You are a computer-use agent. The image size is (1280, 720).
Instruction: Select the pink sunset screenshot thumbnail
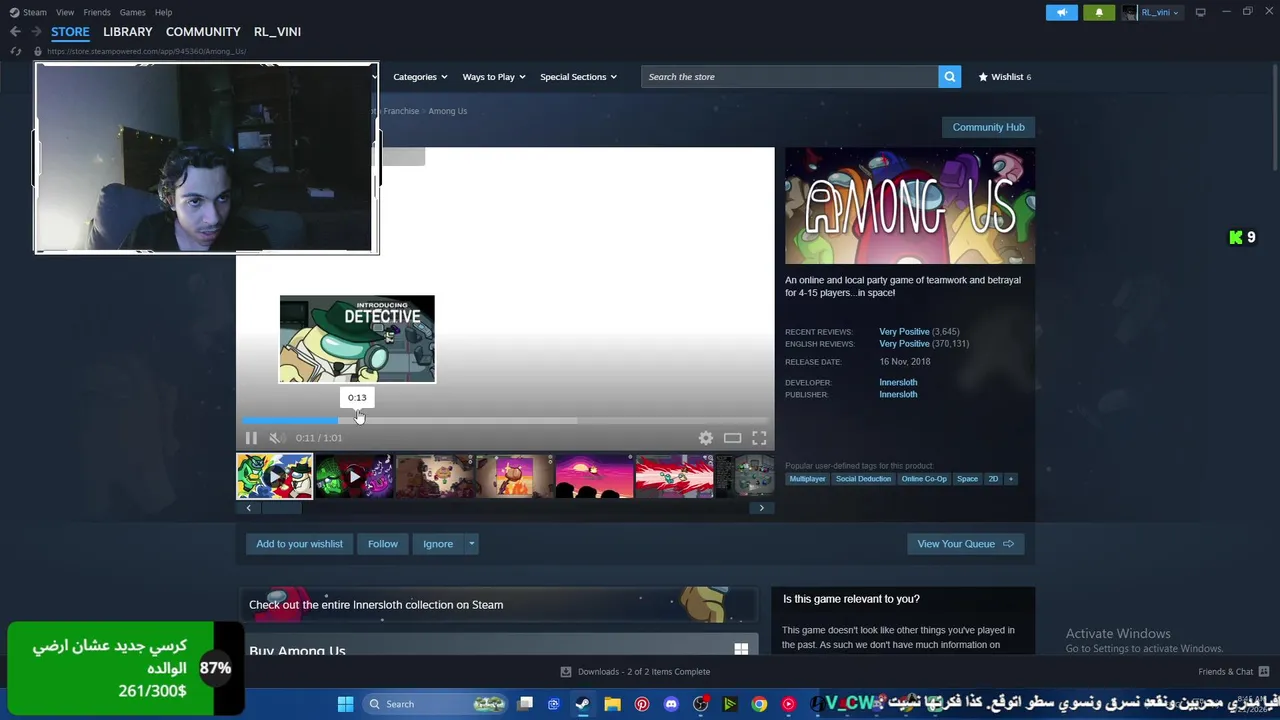click(594, 476)
